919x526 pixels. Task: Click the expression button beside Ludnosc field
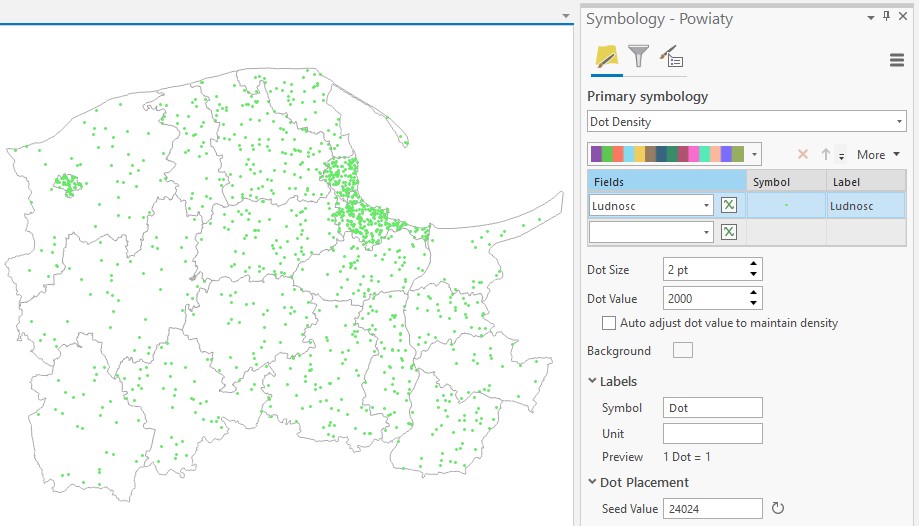pos(729,205)
